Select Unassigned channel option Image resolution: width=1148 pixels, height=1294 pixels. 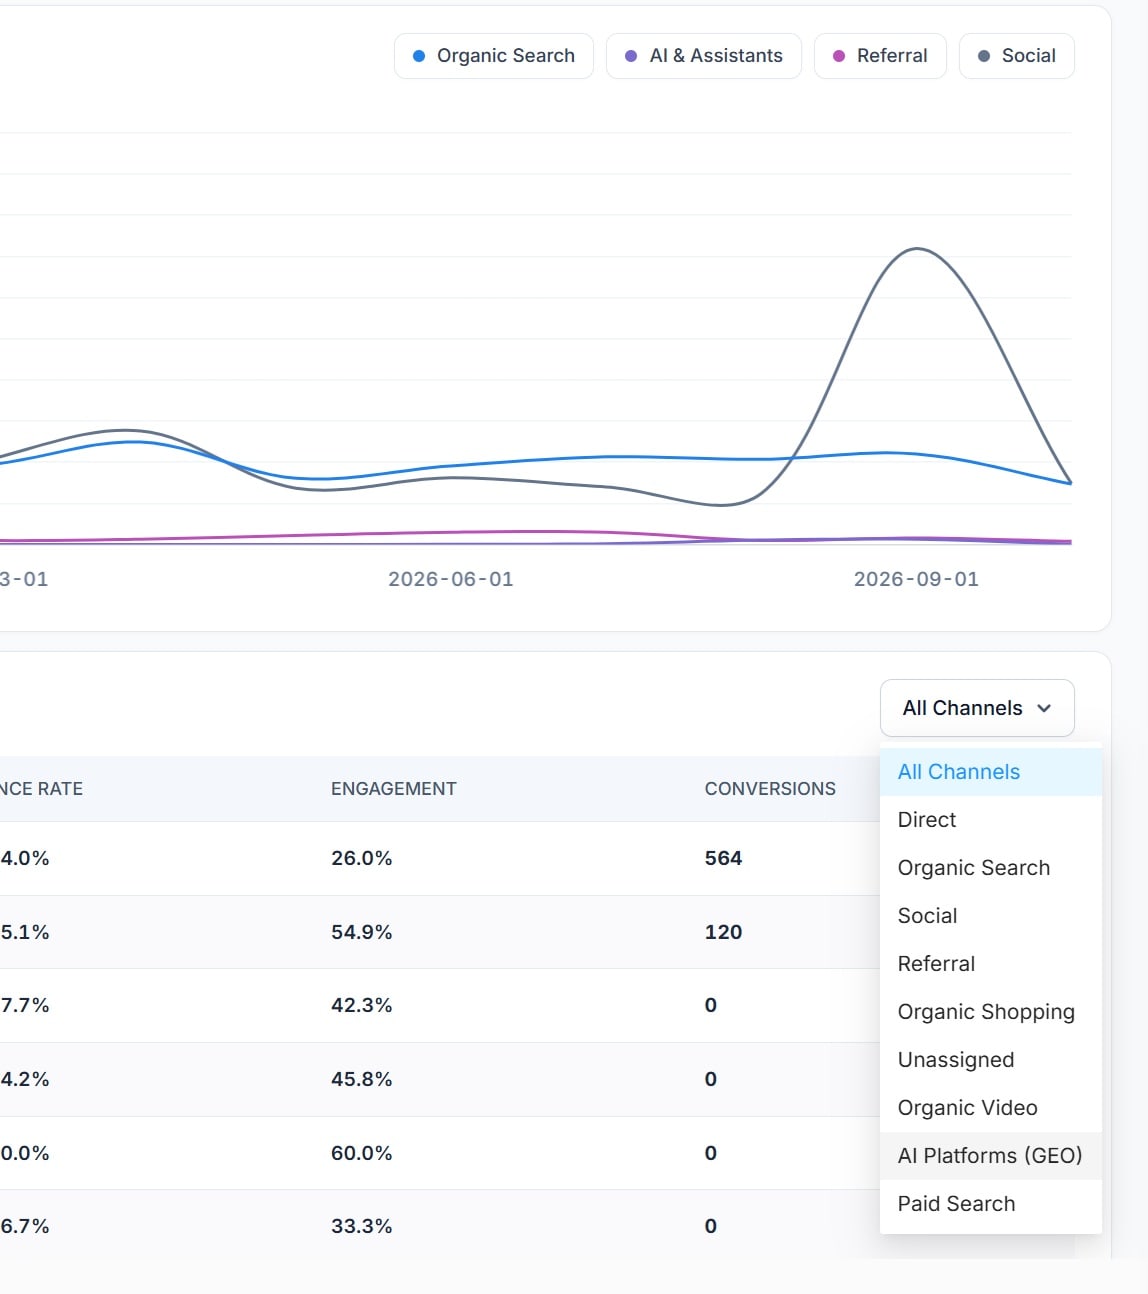tap(991, 1060)
